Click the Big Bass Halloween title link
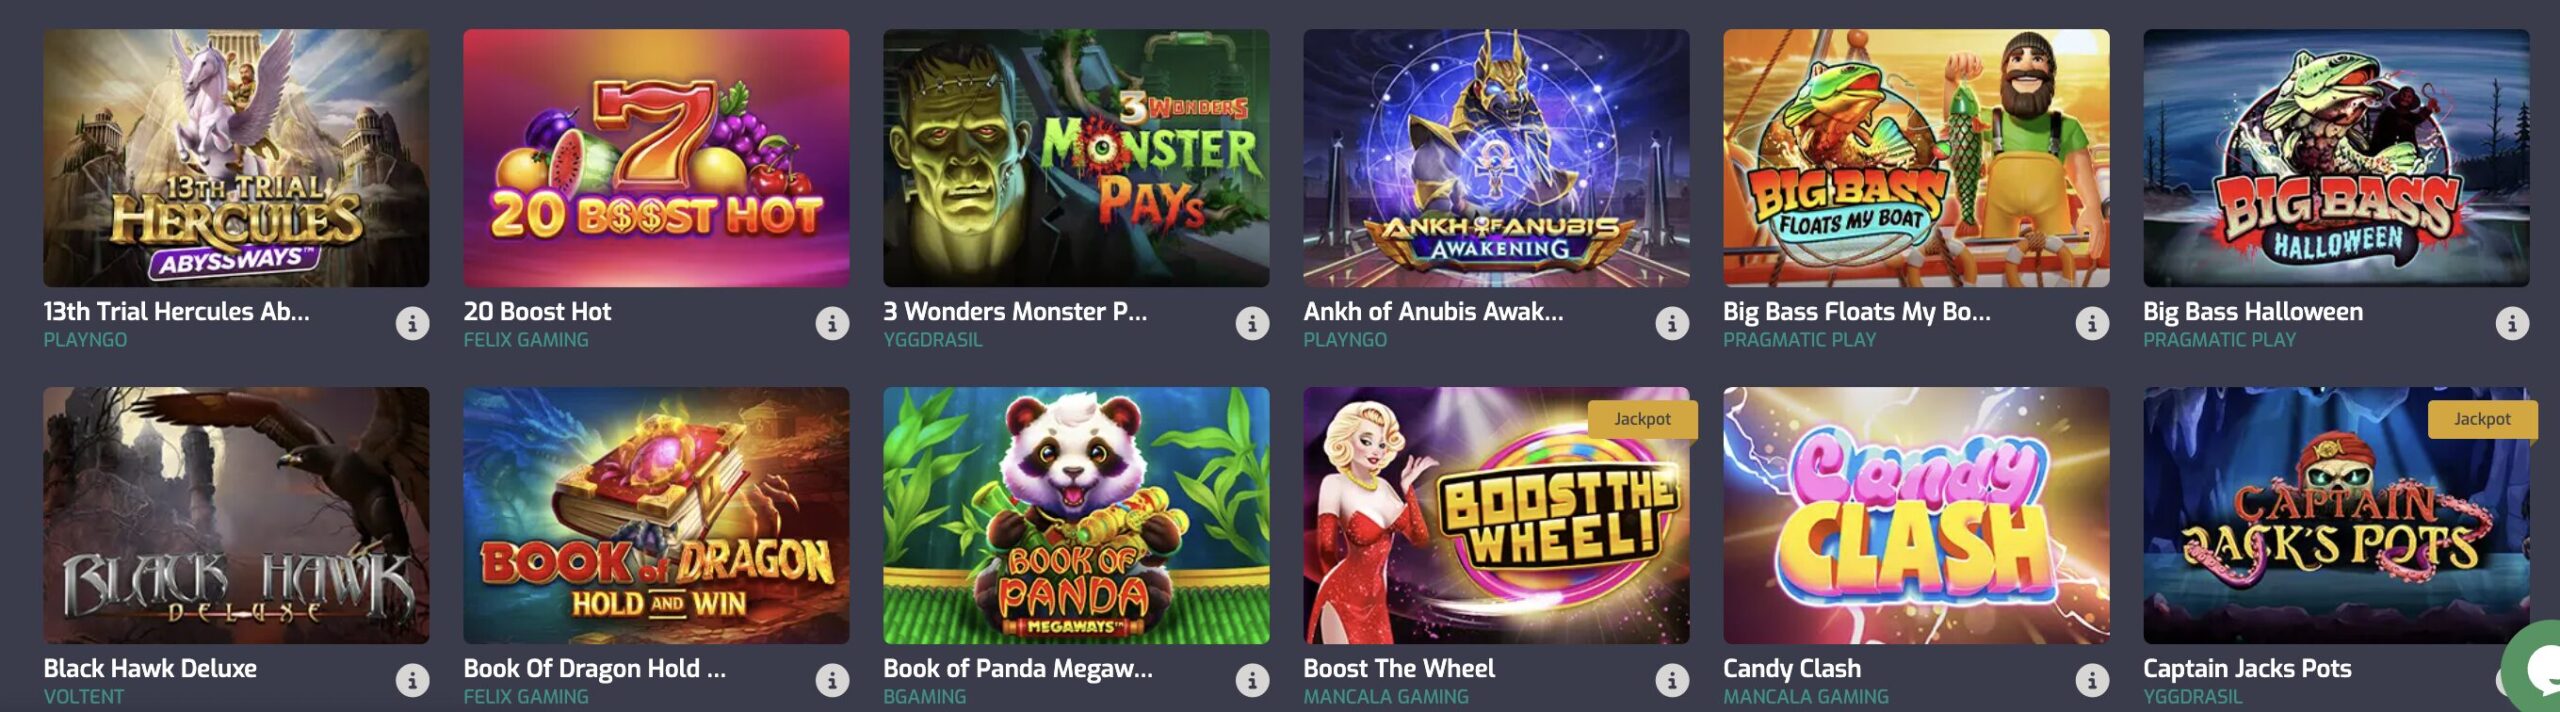2560x712 pixels. (x=2253, y=312)
